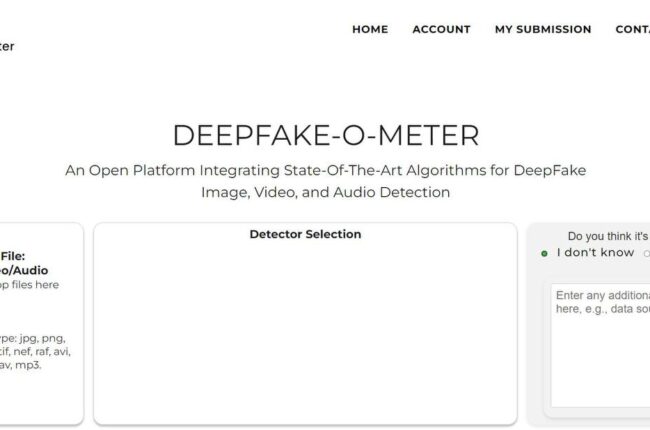650x430 pixels.
Task: Click the "Image, Video, and Audio Detection" line
Action: point(325,192)
